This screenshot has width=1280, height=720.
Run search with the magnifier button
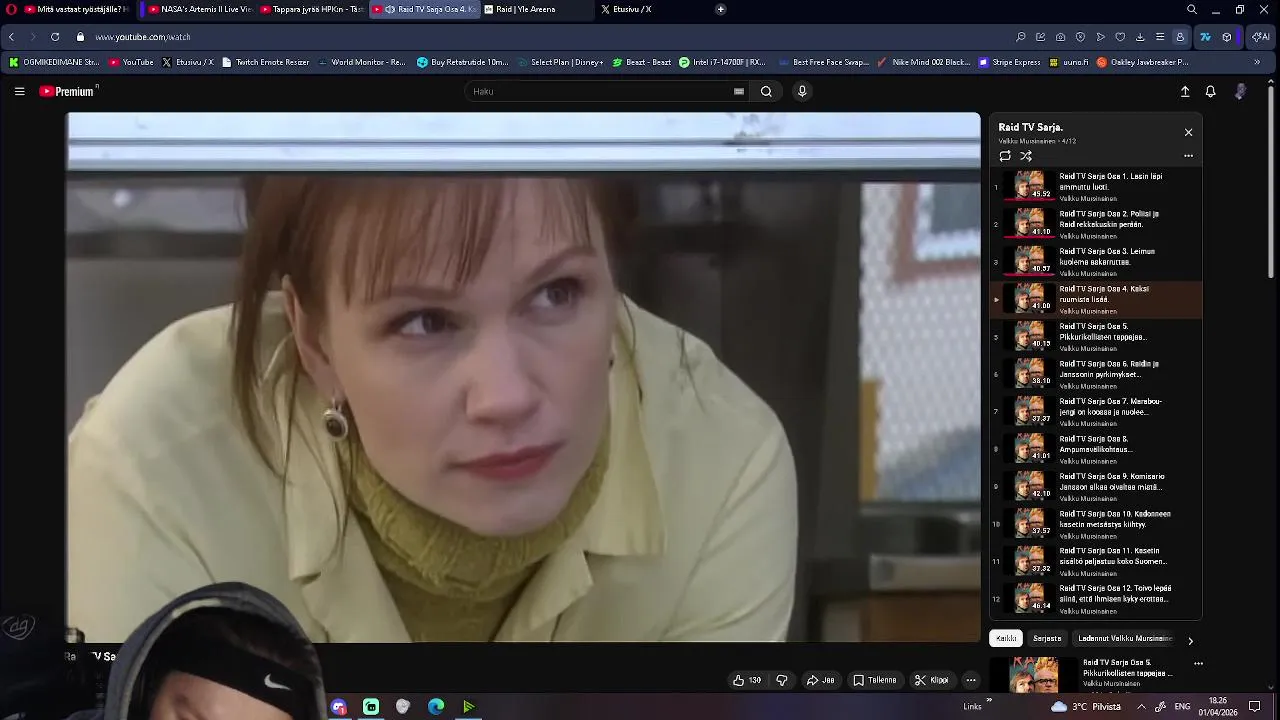pyautogui.click(x=766, y=91)
